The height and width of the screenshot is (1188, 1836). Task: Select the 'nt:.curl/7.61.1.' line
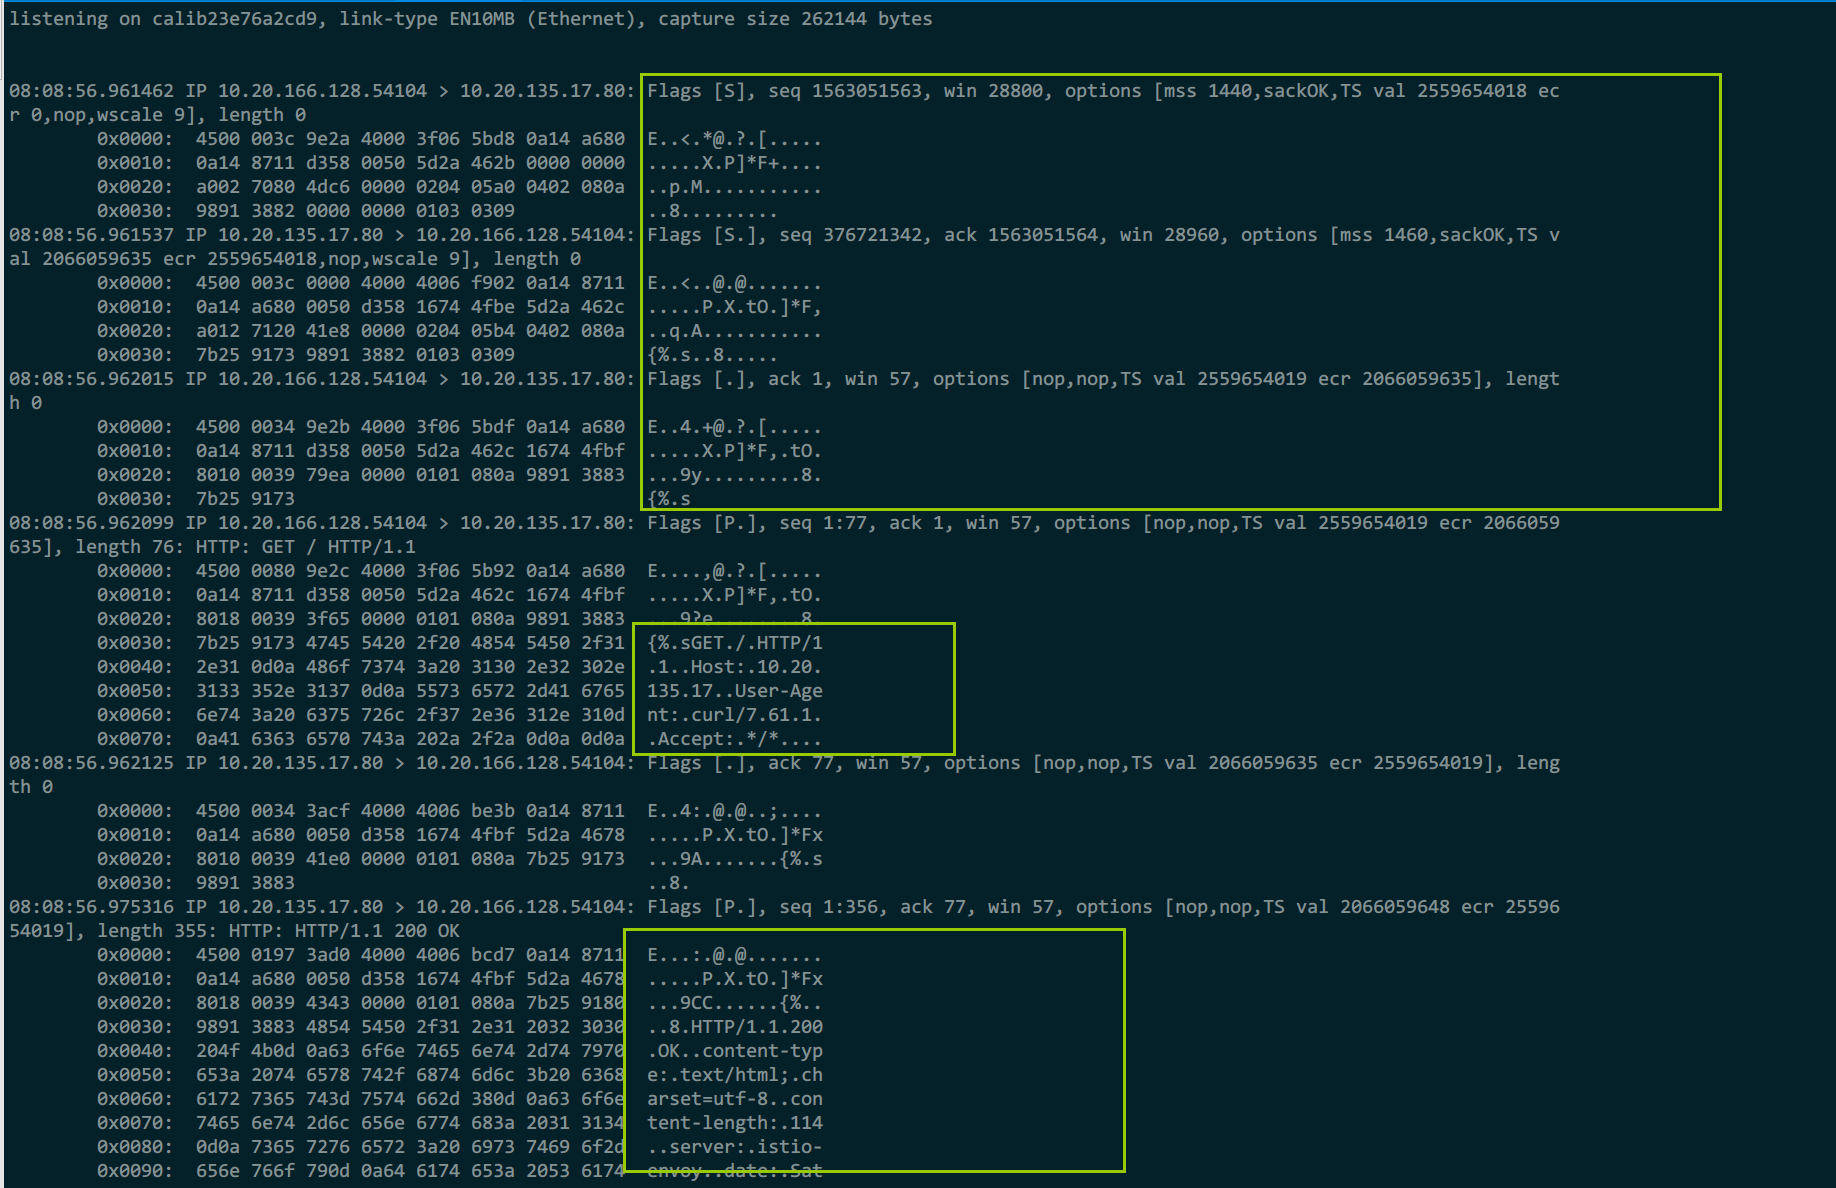(734, 715)
